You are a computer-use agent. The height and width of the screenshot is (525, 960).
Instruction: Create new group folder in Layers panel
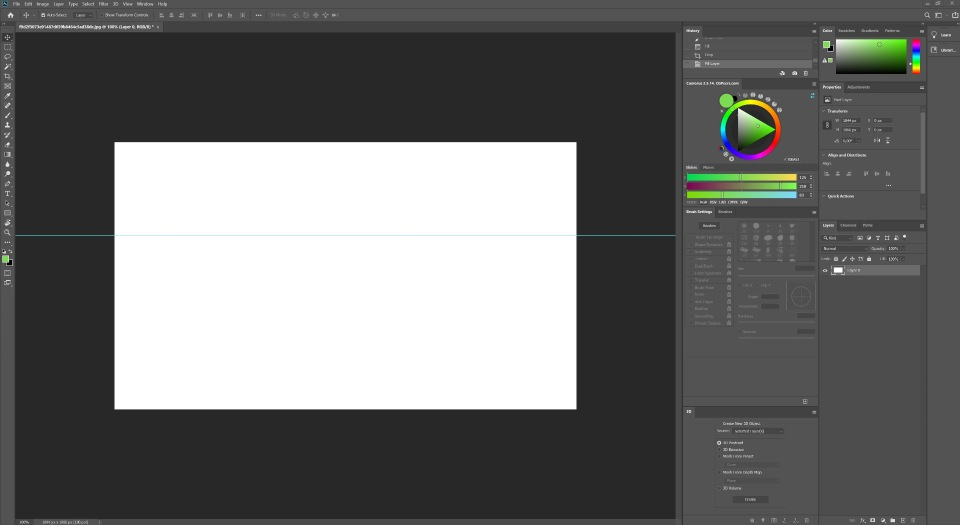tap(893, 521)
